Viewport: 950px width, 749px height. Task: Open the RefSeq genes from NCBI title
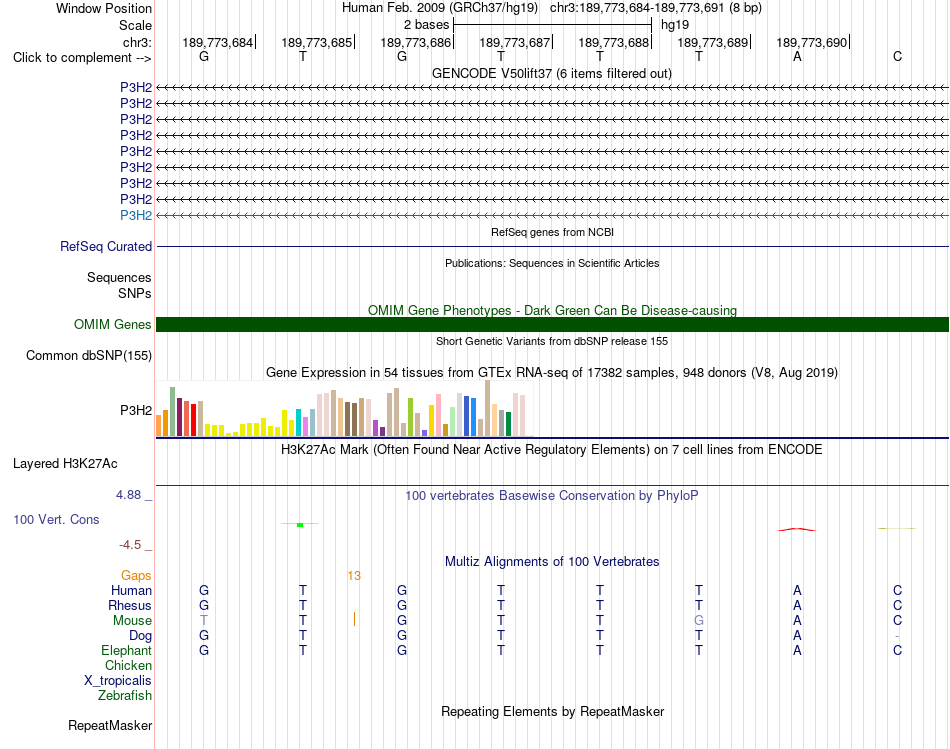tap(552, 232)
